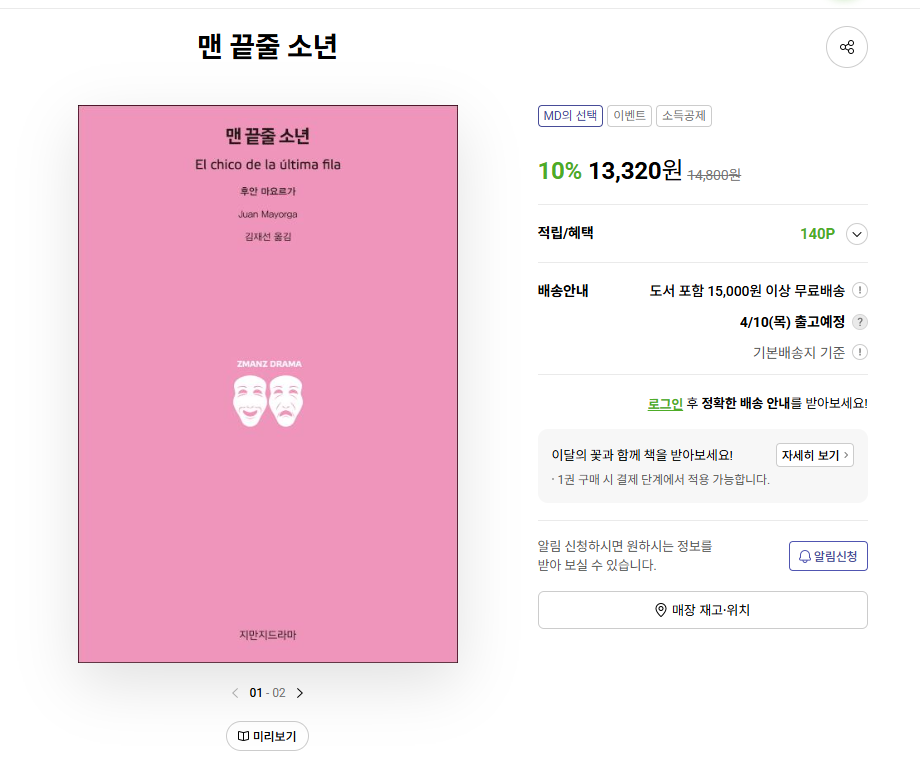This screenshot has width=920, height=771.
Task: Click the pink book cover image
Action: 268,520
